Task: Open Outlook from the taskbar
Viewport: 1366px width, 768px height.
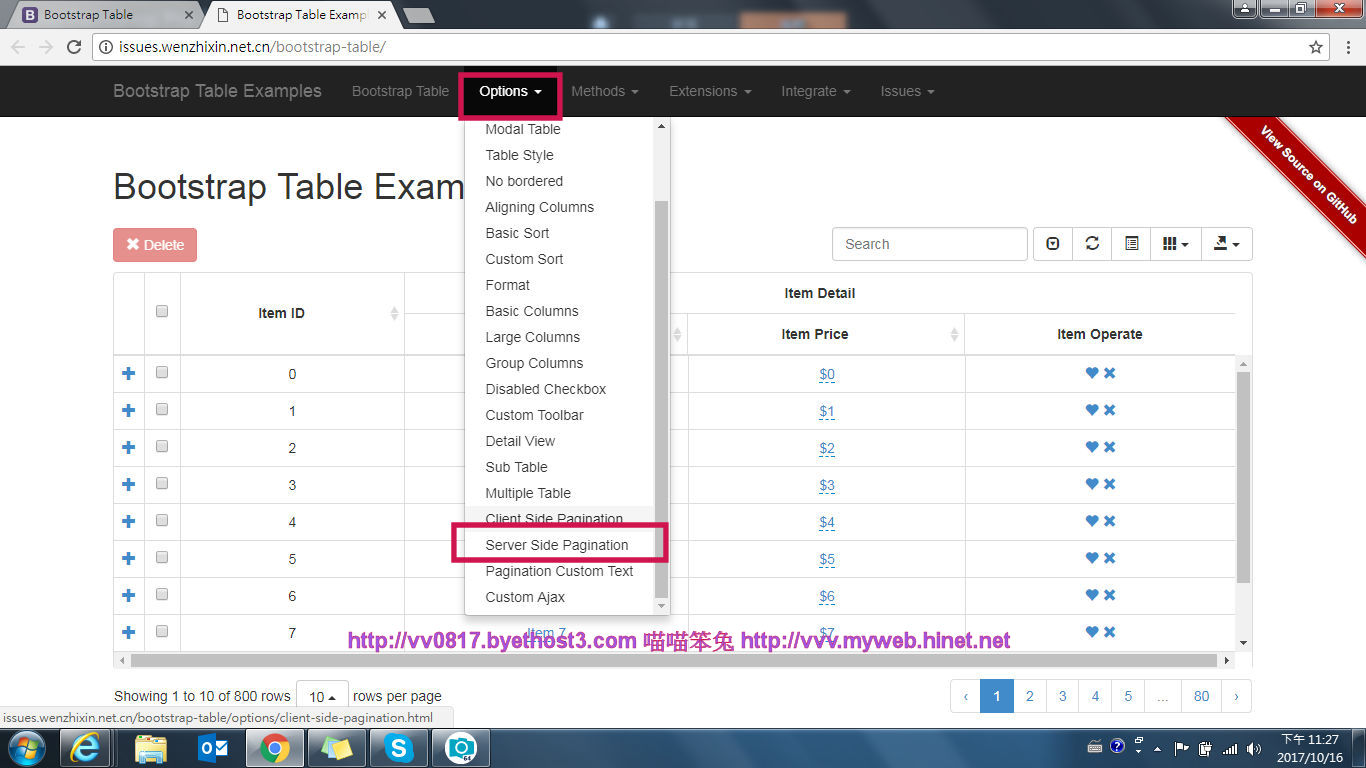Action: 214,748
